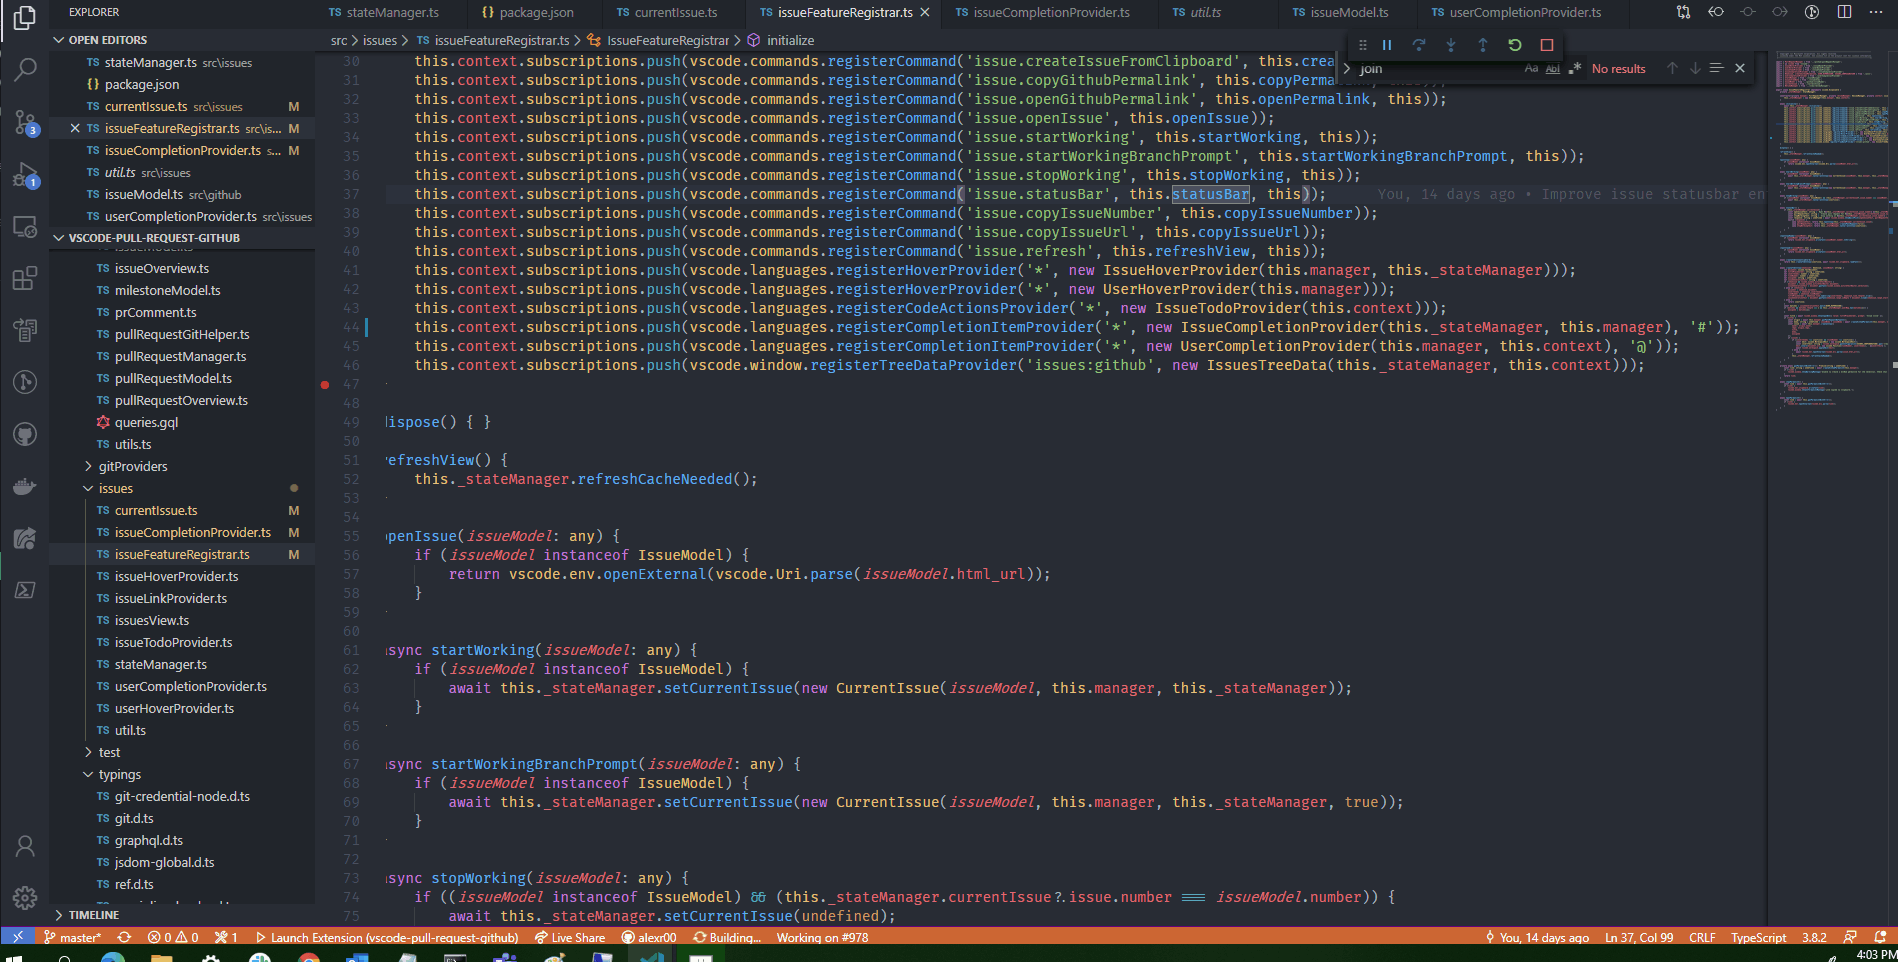Expand the gitProviders folder

click(x=133, y=466)
